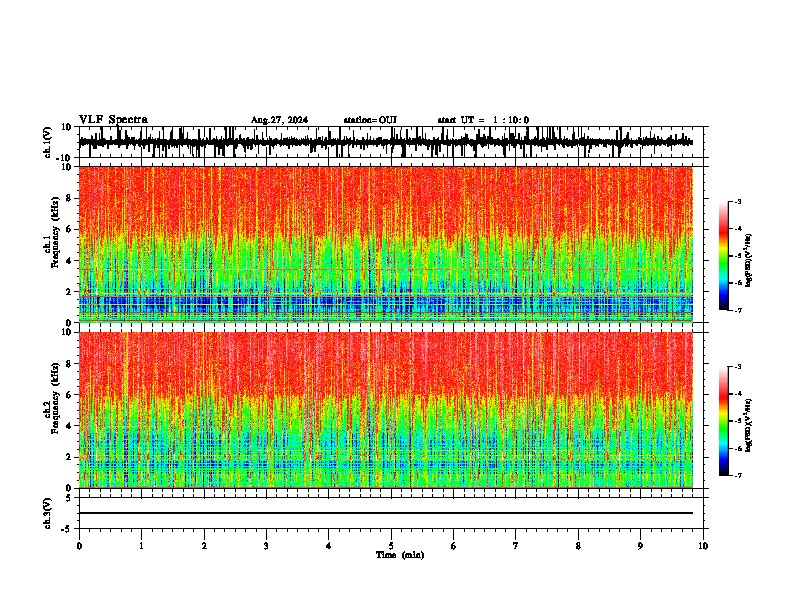Click the '8' kHz tick on ch.1 frequency axis

click(x=70, y=198)
